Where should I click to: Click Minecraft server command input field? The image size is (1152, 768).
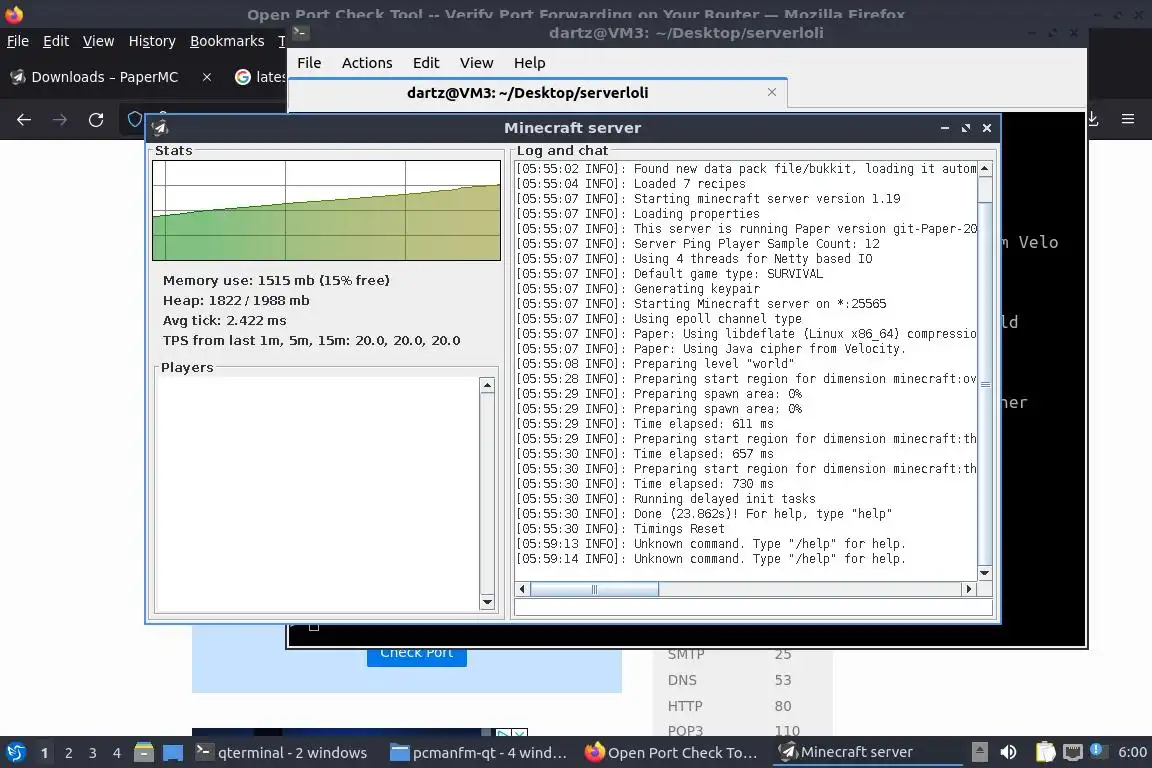point(754,607)
